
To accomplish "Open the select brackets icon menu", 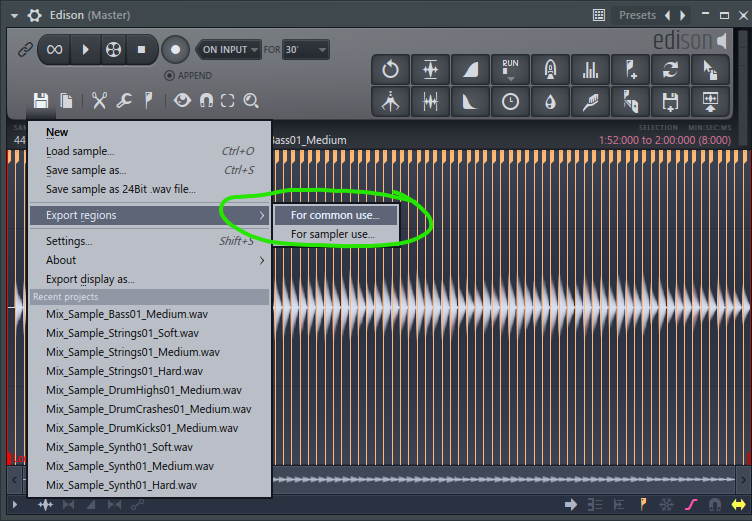I will (x=228, y=101).
